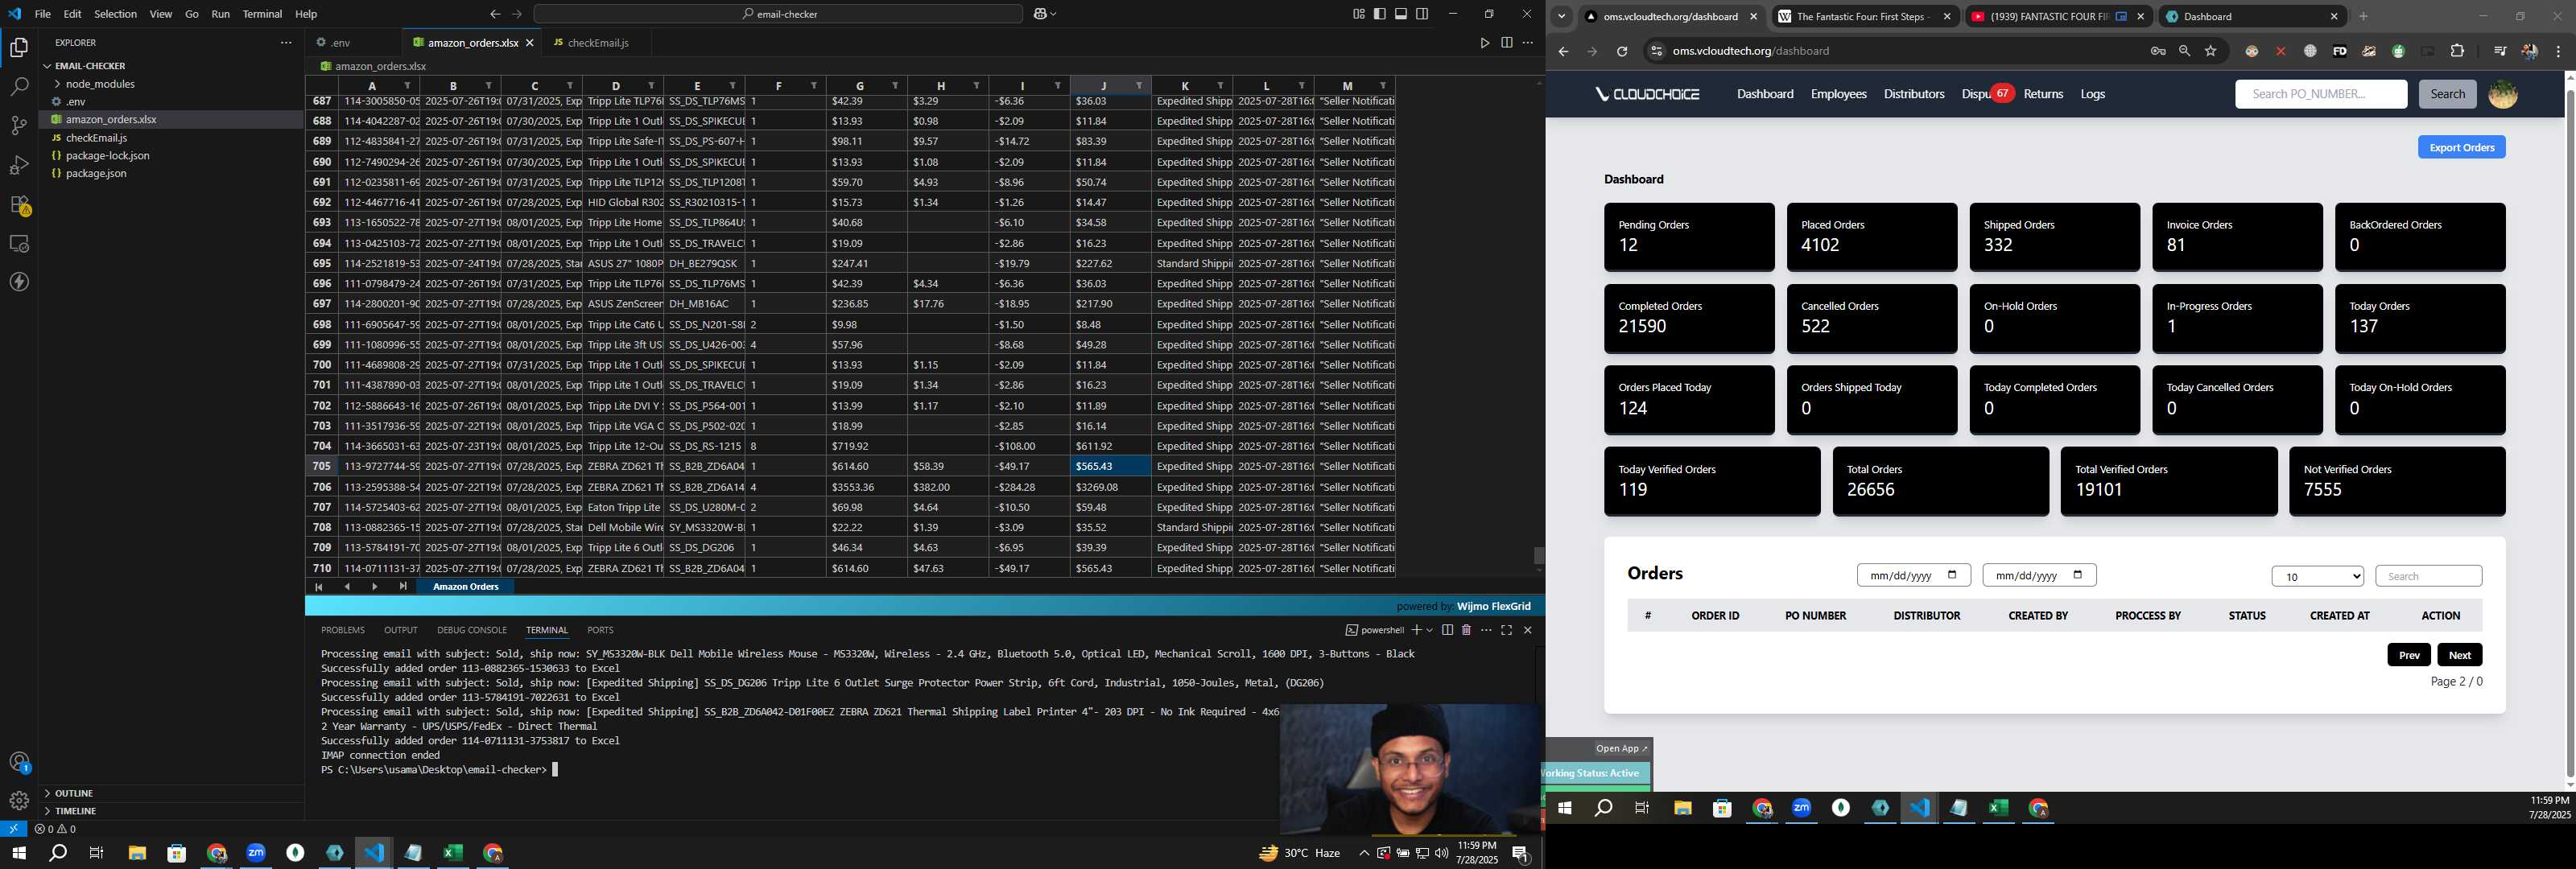Open the Terminal menu in VS Code menu bar
This screenshot has width=2576, height=869.
point(262,14)
